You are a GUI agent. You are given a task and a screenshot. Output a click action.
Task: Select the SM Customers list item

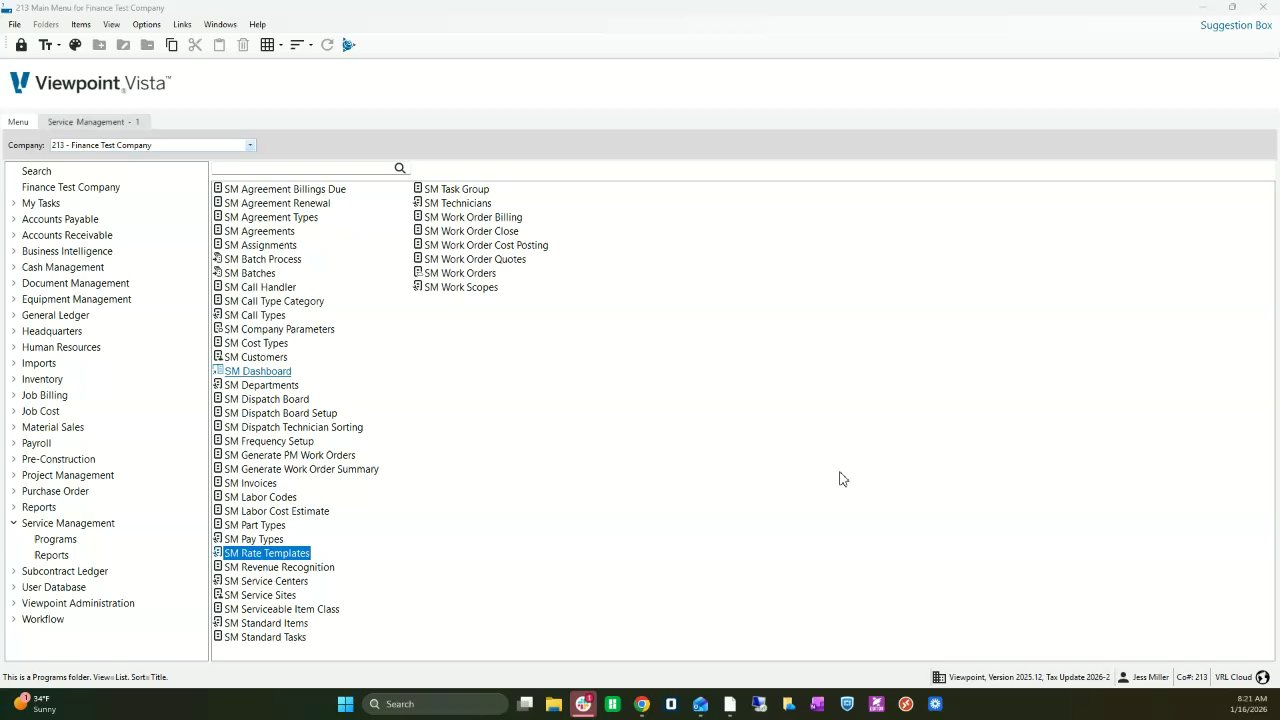point(255,357)
